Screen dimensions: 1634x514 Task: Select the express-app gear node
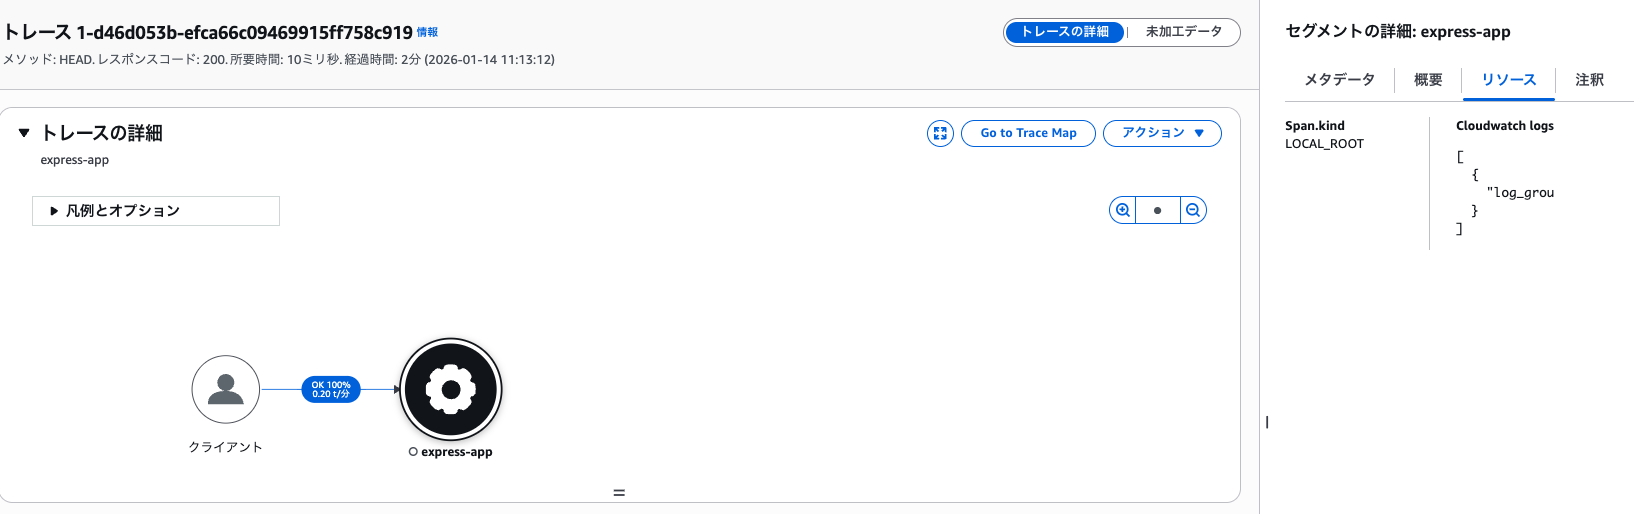[451, 389]
